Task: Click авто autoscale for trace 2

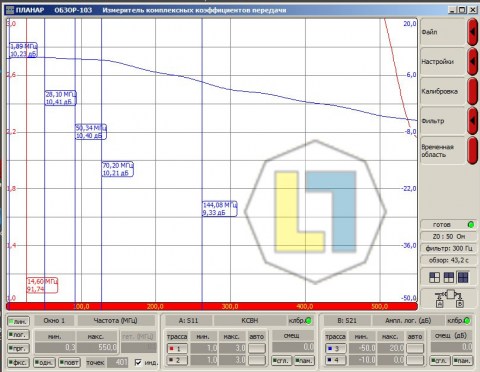Action: pos(257,360)
